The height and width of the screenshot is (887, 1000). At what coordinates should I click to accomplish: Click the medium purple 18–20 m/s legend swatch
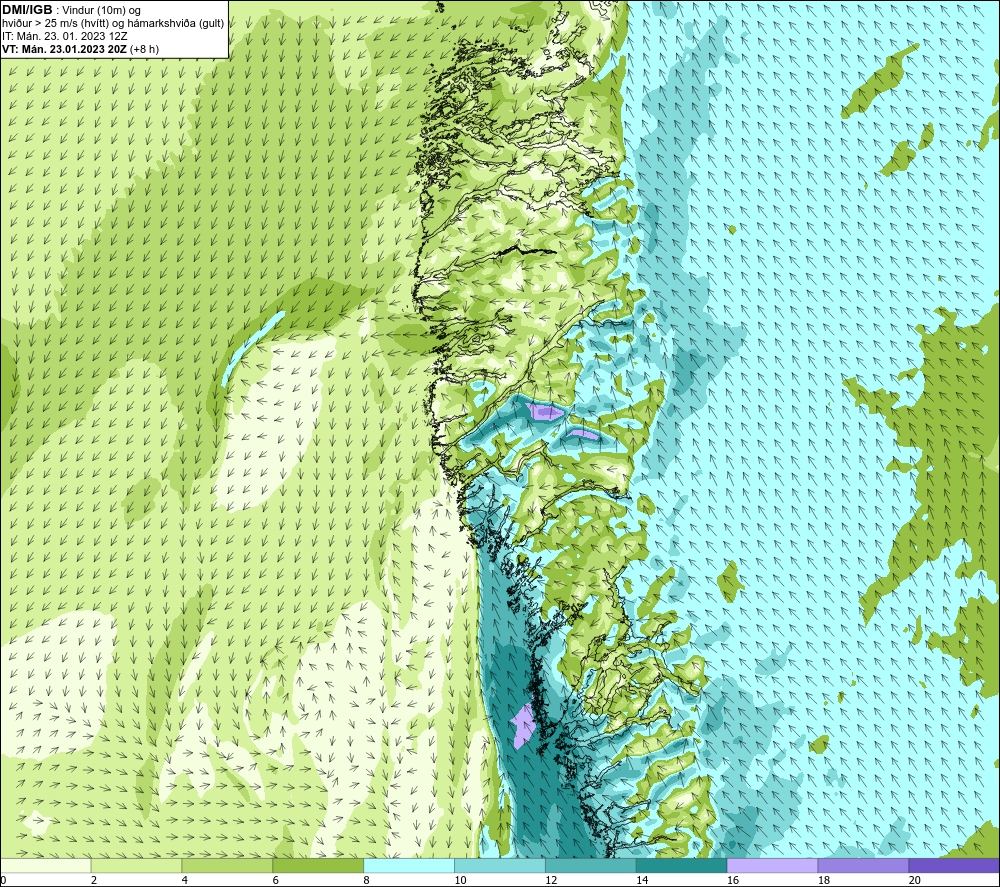coord(864,866)
